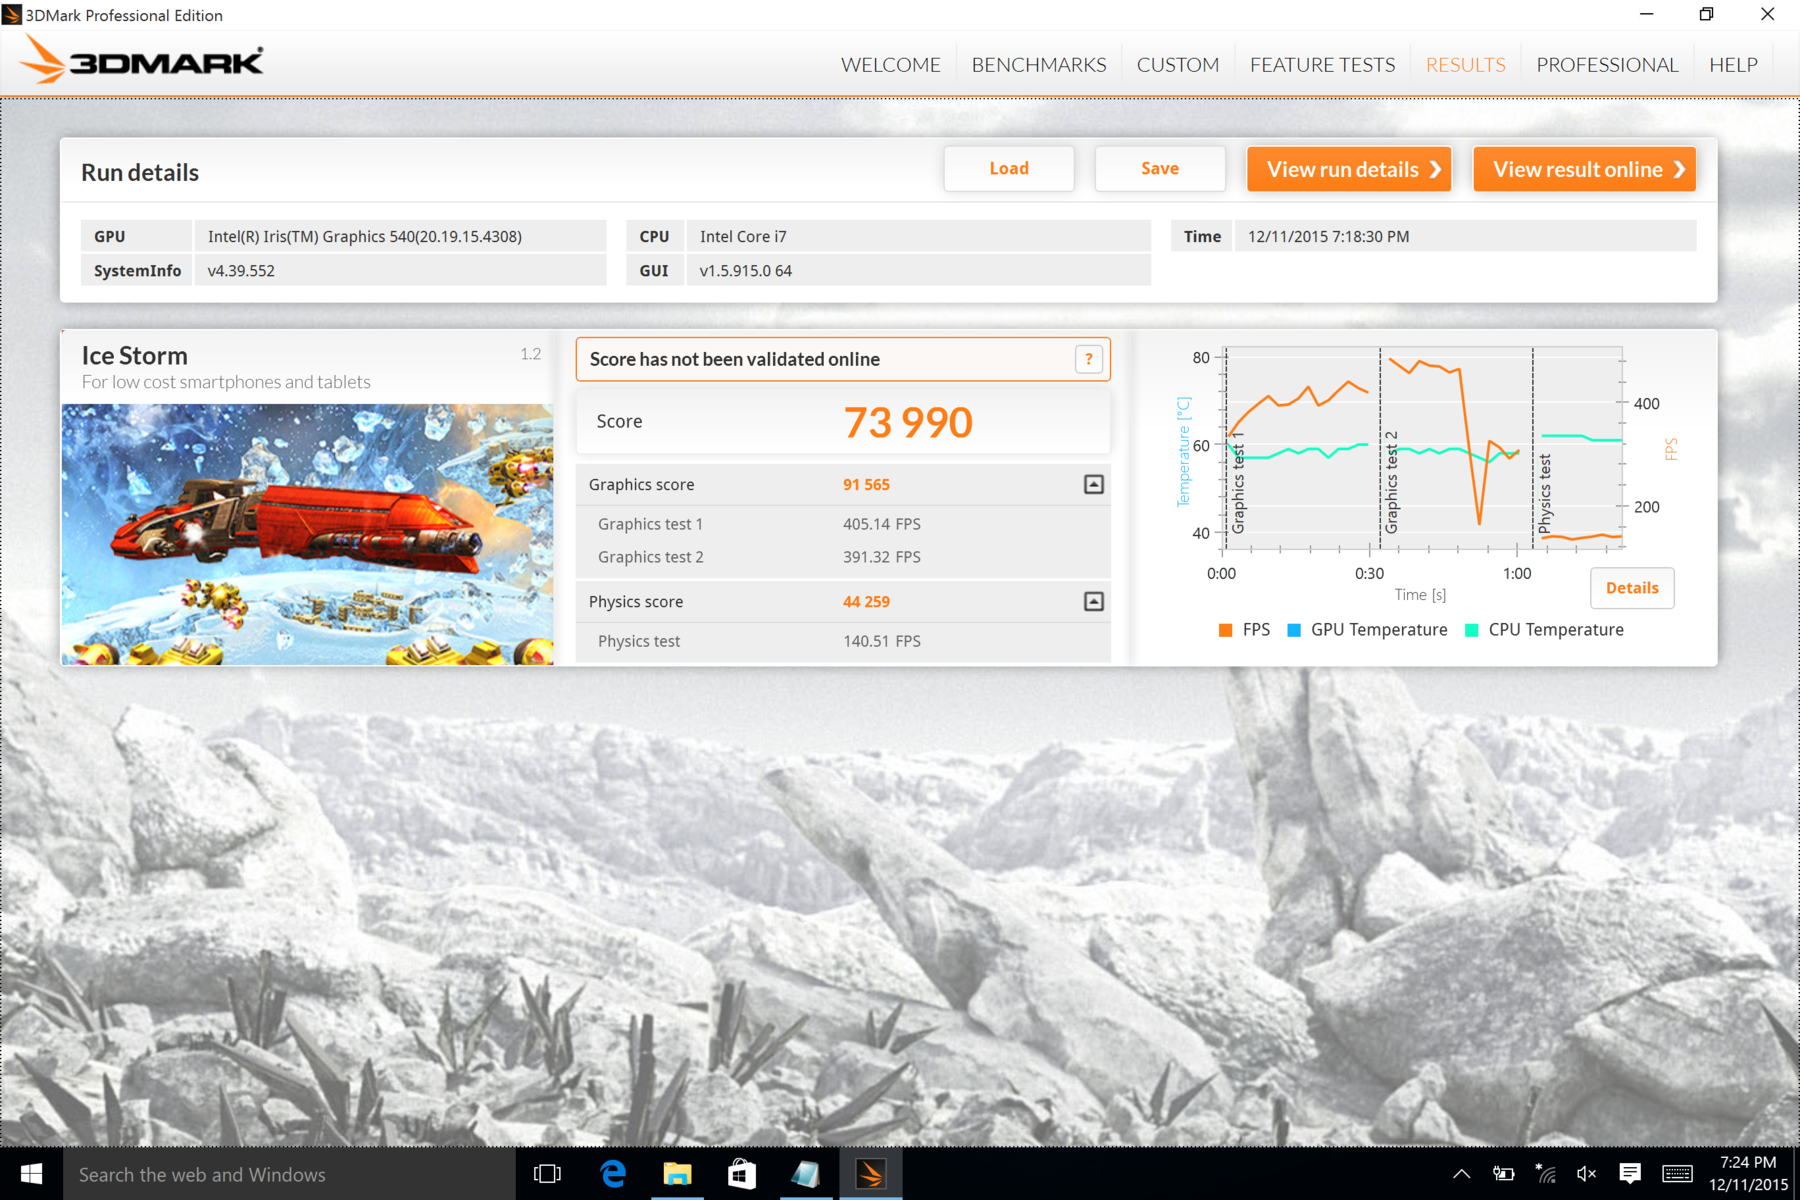Screen dimensions: 1800x1200
Task: Show hidden system tray icons
Action: [x=1461, y=1174]
